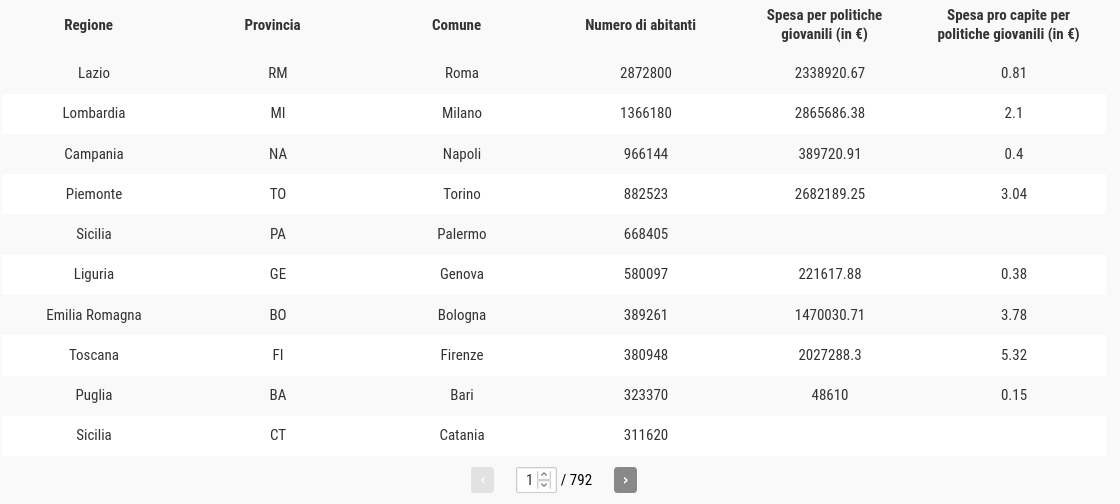The height and width of the screenshot is (504, 1120).
Task: Sort by Spesa per politiche giovanili header
Action: 824,24
